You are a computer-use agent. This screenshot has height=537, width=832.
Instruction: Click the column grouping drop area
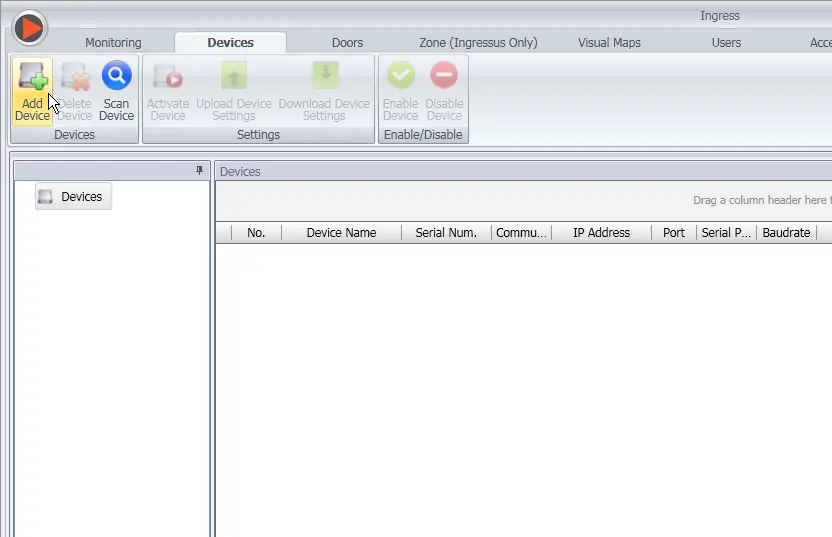click(523, 201)
